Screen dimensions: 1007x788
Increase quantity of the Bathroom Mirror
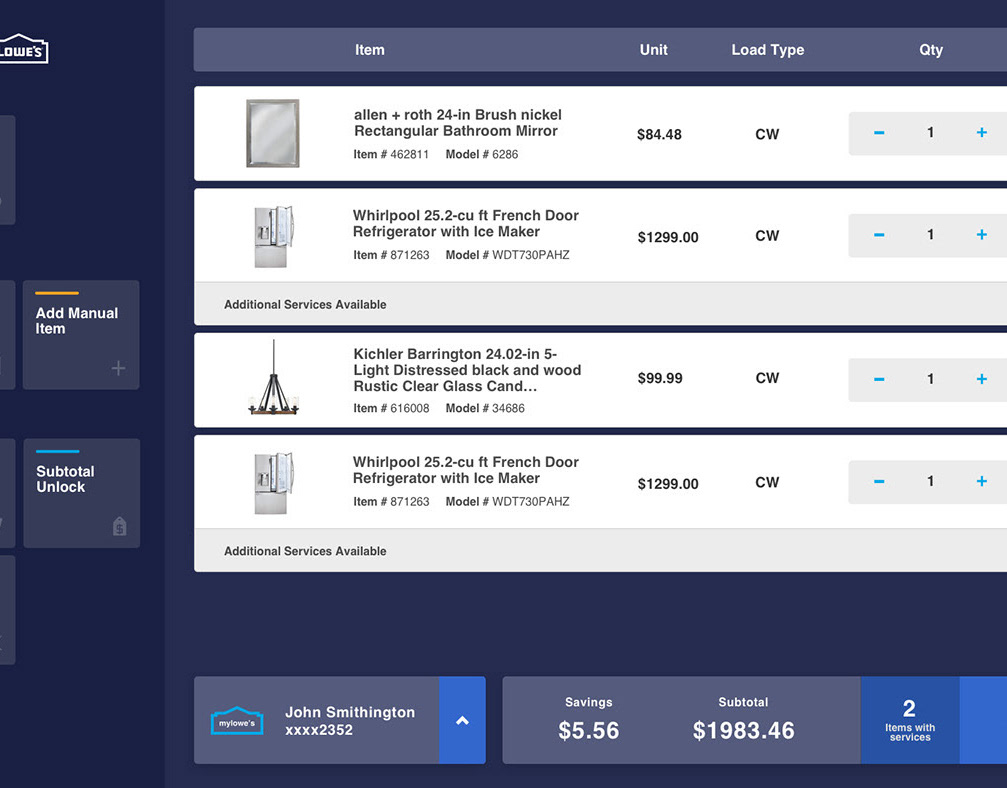pos(981,132)
